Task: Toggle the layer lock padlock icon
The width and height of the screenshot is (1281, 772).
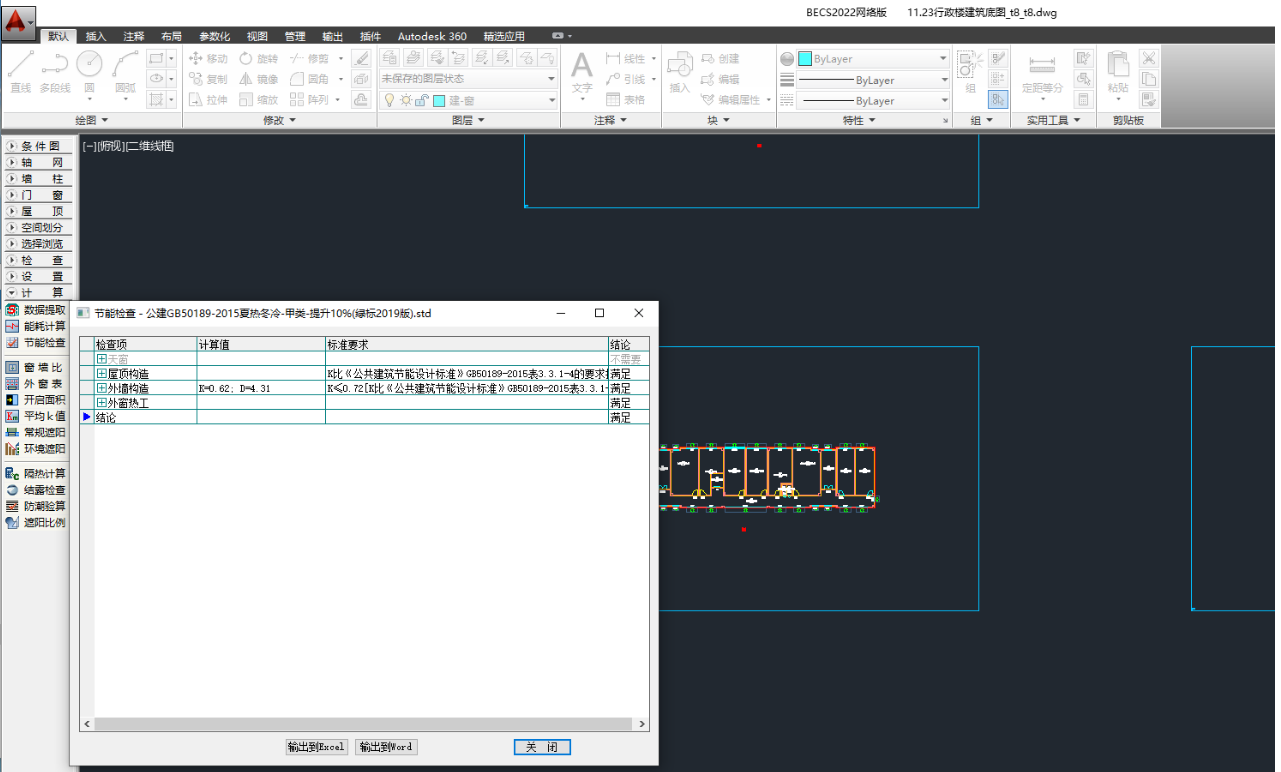Action: pos(421,100)
